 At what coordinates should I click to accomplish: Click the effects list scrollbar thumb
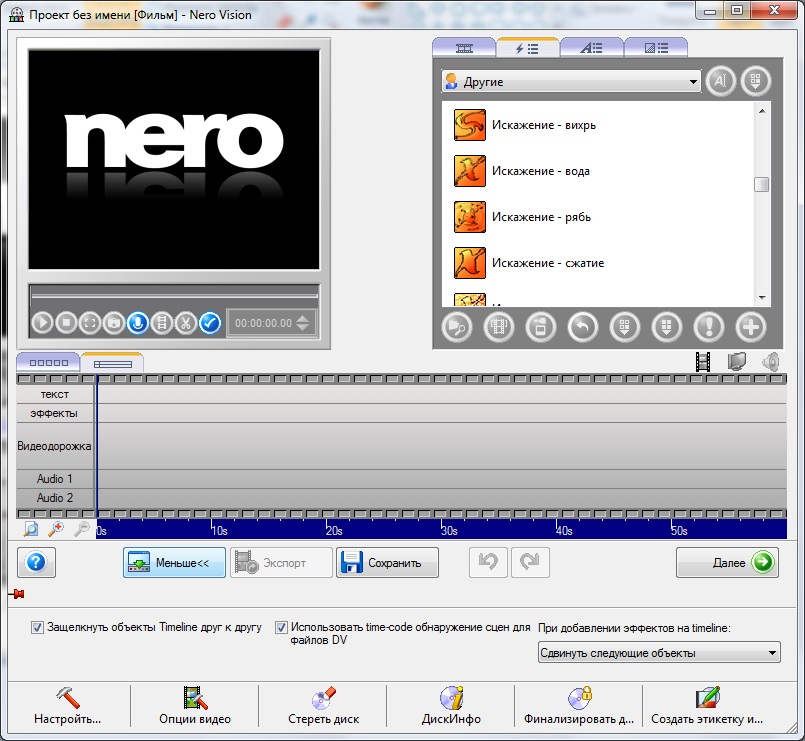click(762, 184)
